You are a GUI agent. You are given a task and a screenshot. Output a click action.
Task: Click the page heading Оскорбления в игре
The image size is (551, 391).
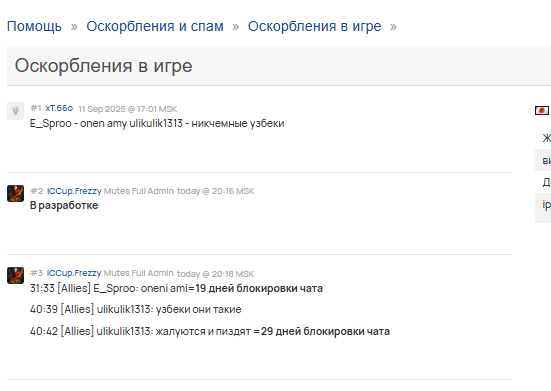click(x=104, y=66)
